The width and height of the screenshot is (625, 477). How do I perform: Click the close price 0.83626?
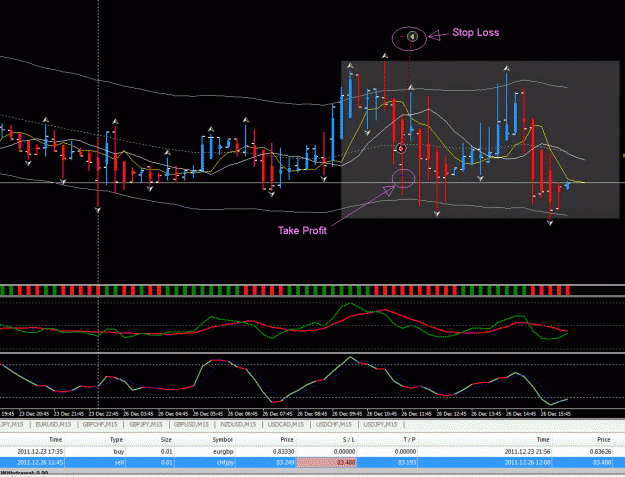[600, 452]
